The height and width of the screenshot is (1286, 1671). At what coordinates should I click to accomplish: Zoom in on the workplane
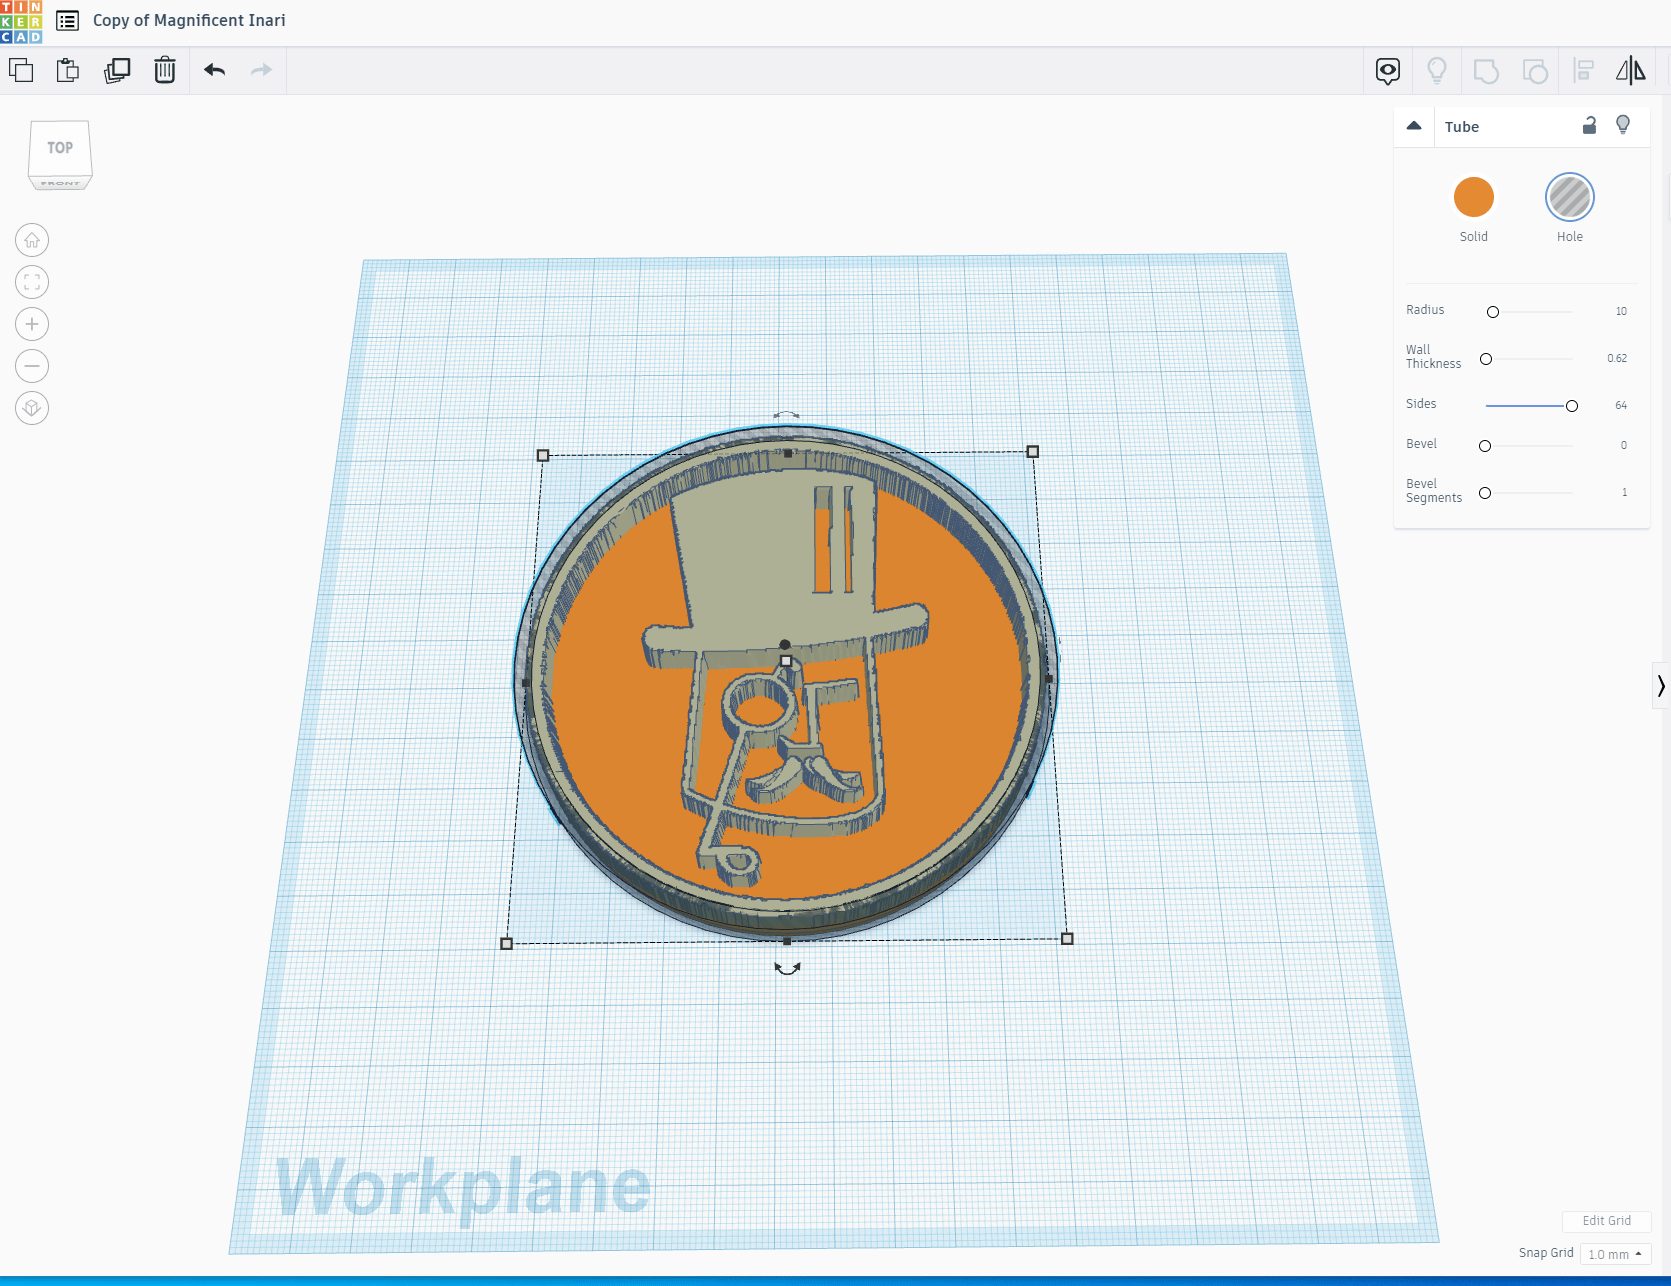point(32,324)
